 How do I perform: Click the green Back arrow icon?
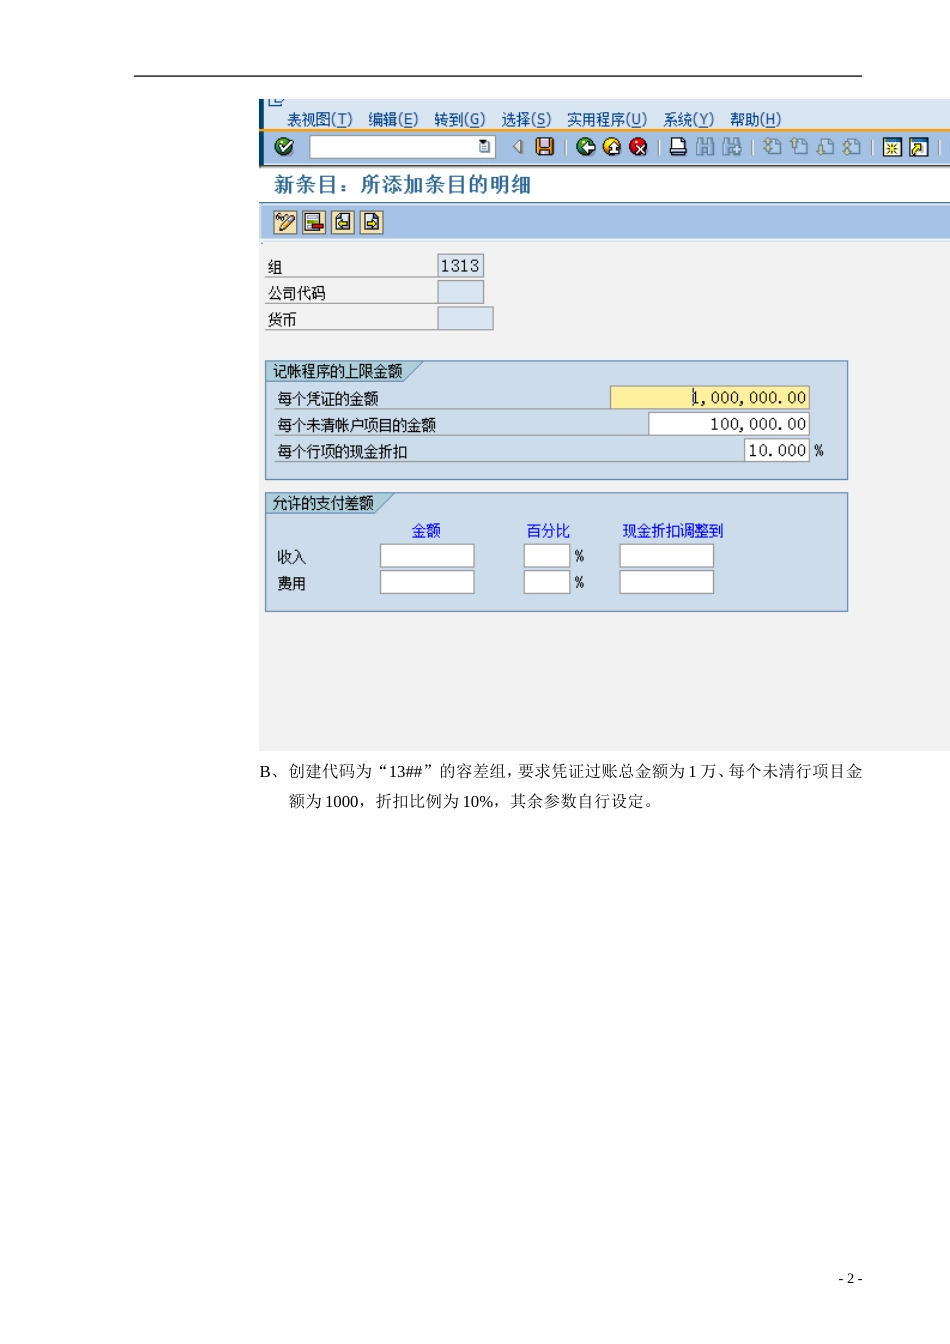tap(586, 147)
